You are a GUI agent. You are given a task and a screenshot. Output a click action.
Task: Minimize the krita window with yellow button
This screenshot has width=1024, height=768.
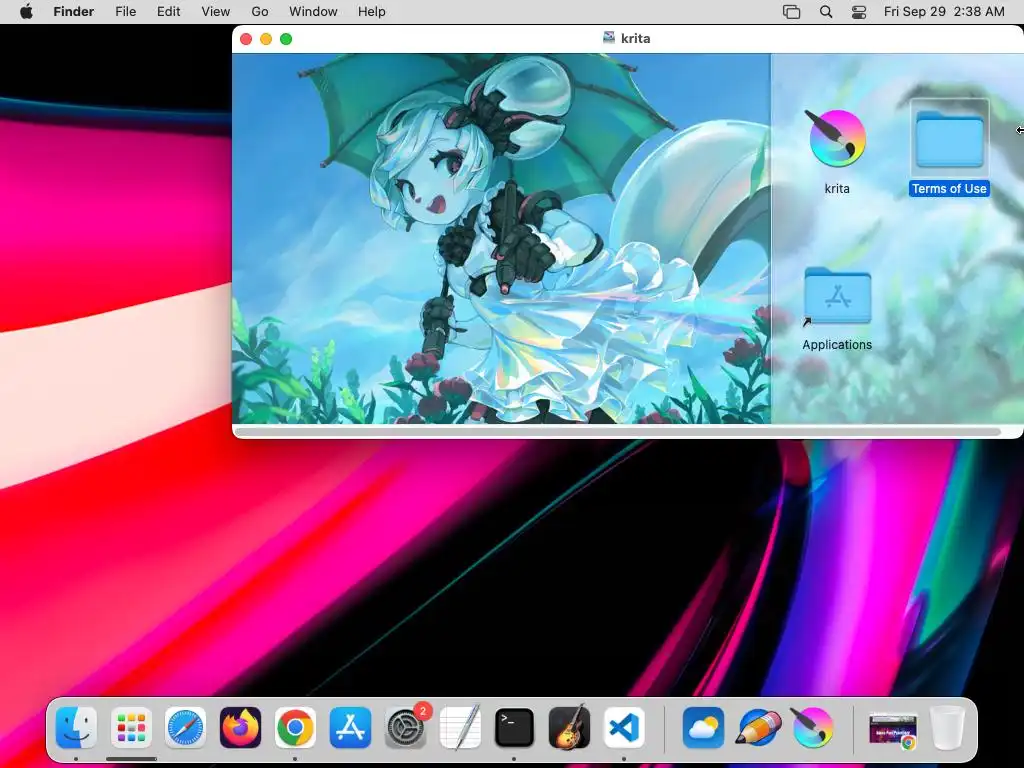click(266, 39)
